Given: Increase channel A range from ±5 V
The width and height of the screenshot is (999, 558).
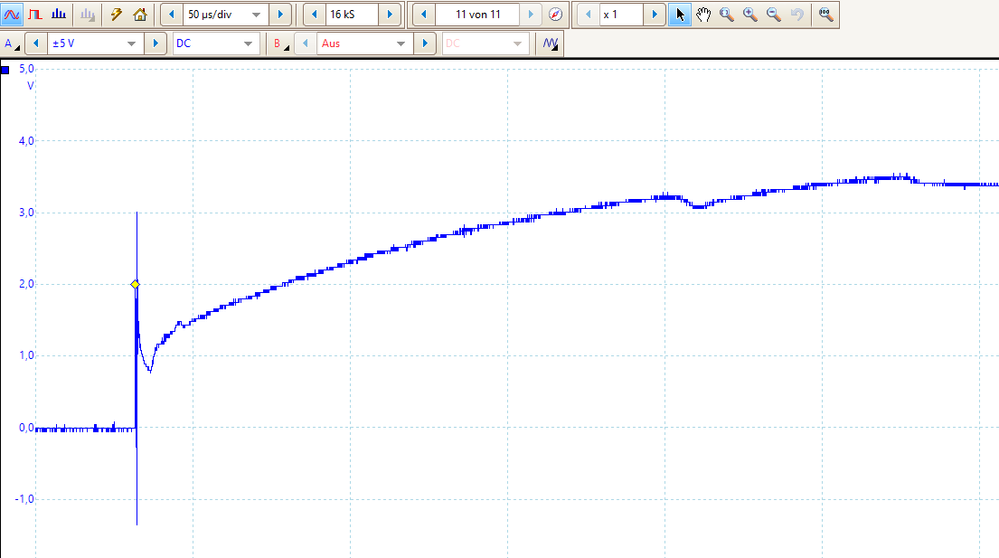Looking at the screenshot, I should click(155, 43).
